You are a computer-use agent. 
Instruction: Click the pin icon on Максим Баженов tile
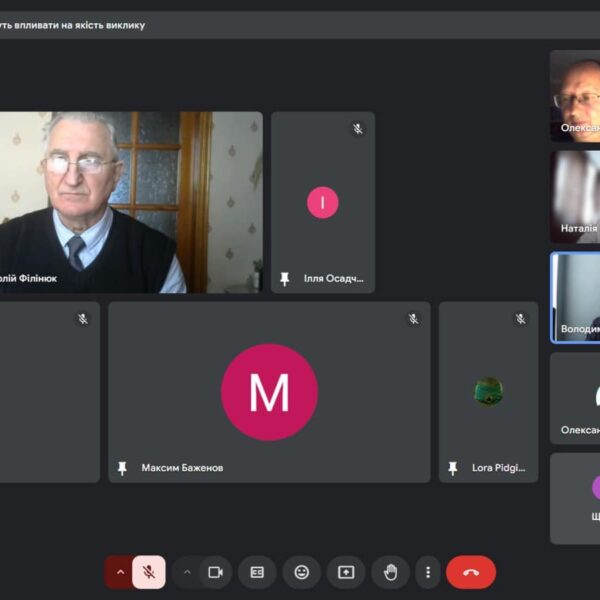[123, 467]
